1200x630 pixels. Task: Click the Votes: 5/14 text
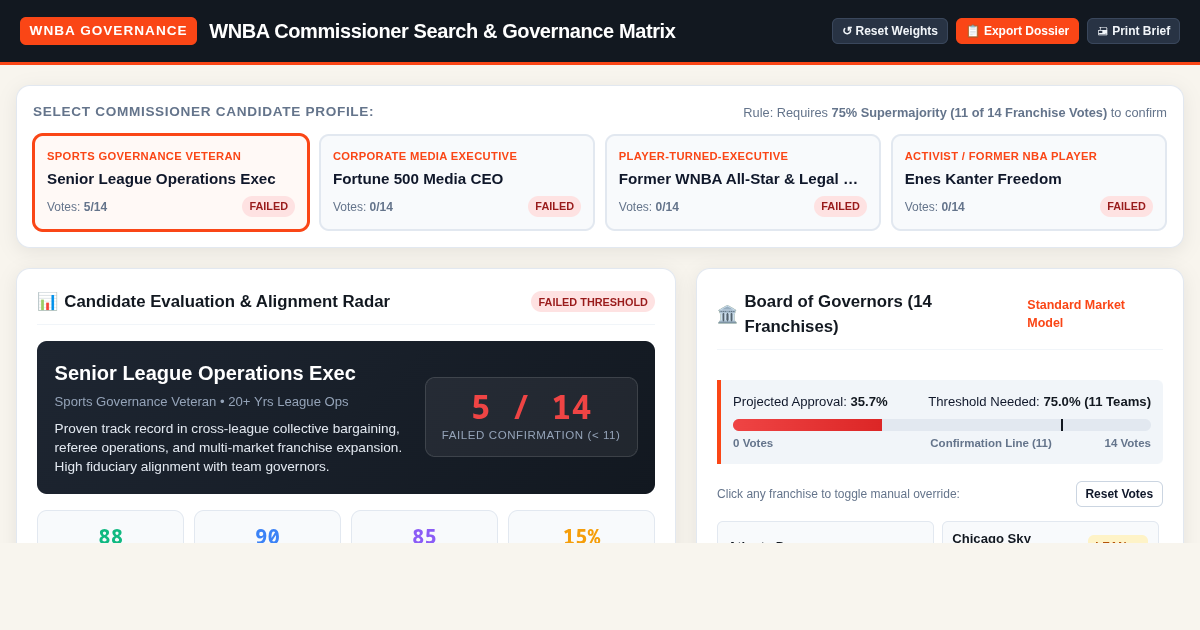pyautogui.click(x=77, y=207)
